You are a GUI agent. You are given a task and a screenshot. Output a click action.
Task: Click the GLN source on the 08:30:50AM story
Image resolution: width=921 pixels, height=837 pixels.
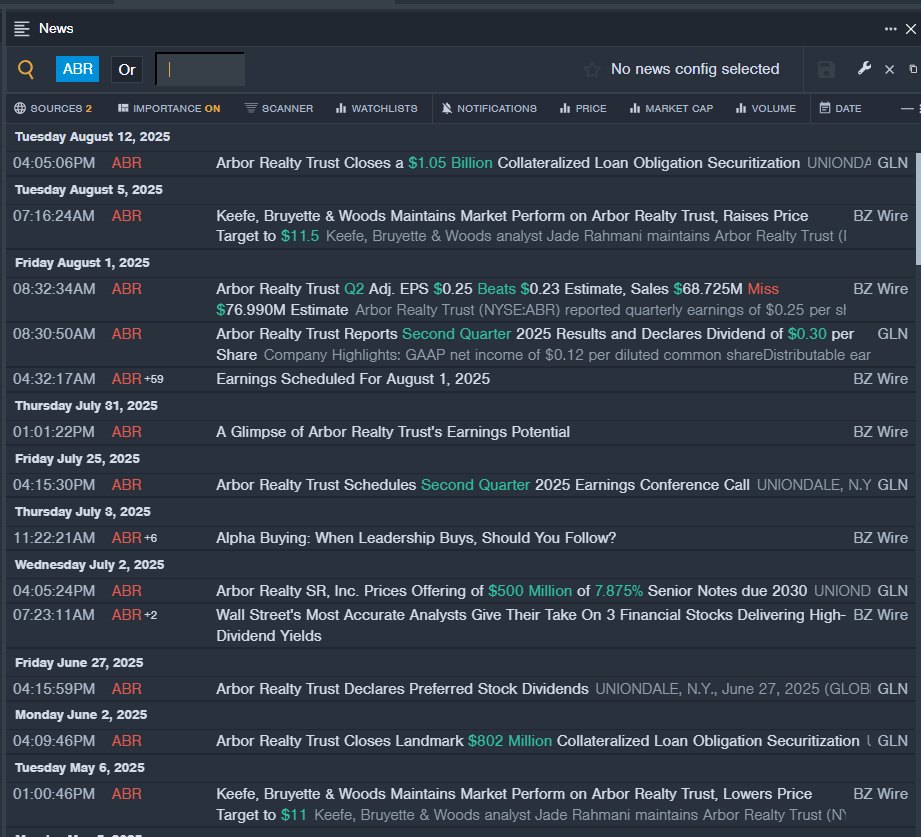tap(893, 334)
